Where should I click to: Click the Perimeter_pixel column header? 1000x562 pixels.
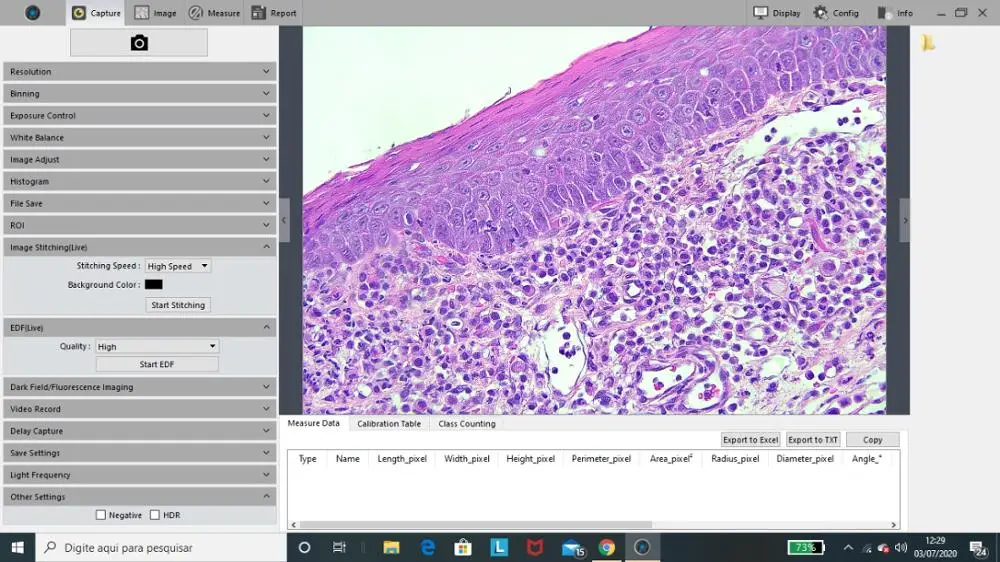pos(601,459)
